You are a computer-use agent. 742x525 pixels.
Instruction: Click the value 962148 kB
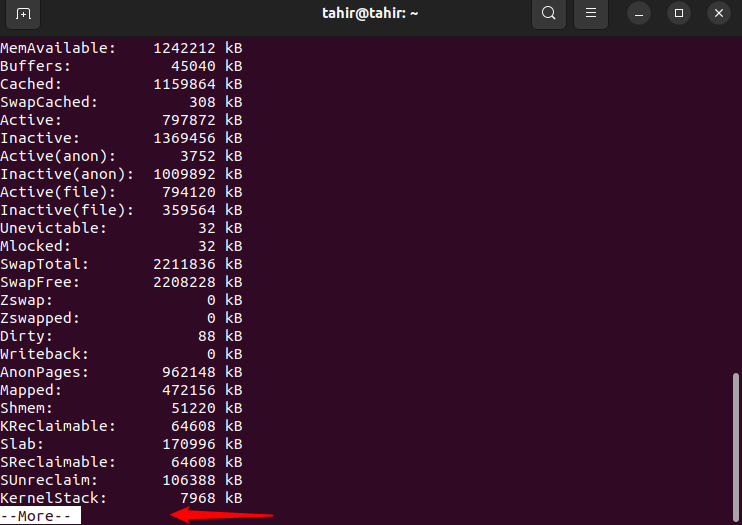coord(203,372)
